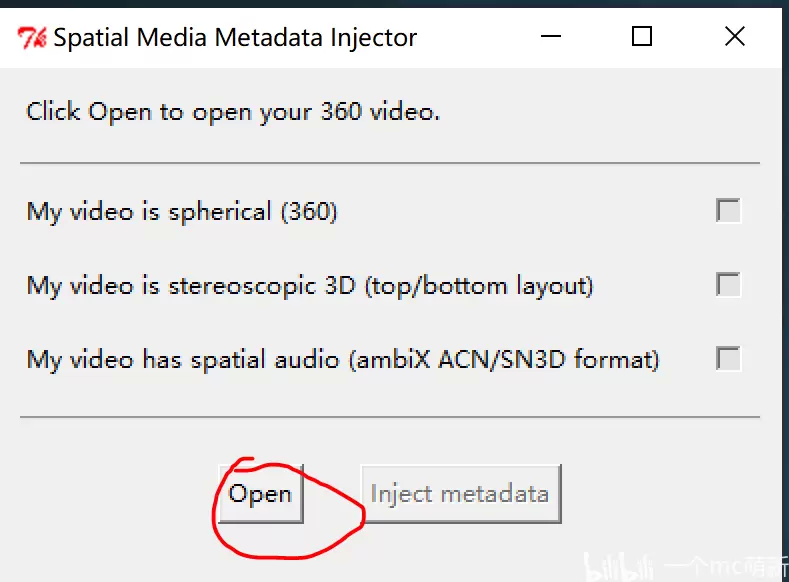The height and width of the screenshot is (582, 789).
Task: Minimize the Spatial Media Metadata Injector window
Action: click(550, 36)
